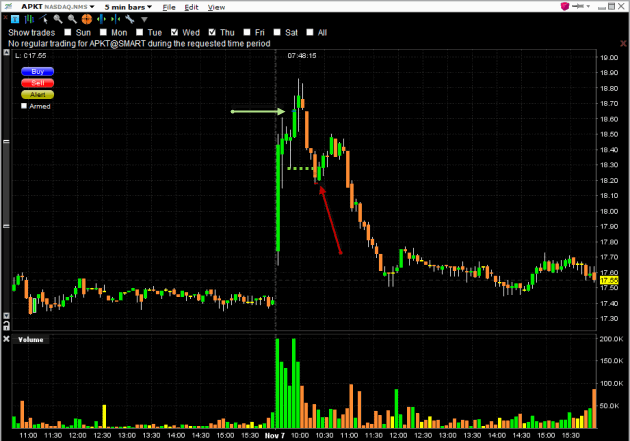
Task: Click the chart app icon in title bar
Action: (9, 6)
